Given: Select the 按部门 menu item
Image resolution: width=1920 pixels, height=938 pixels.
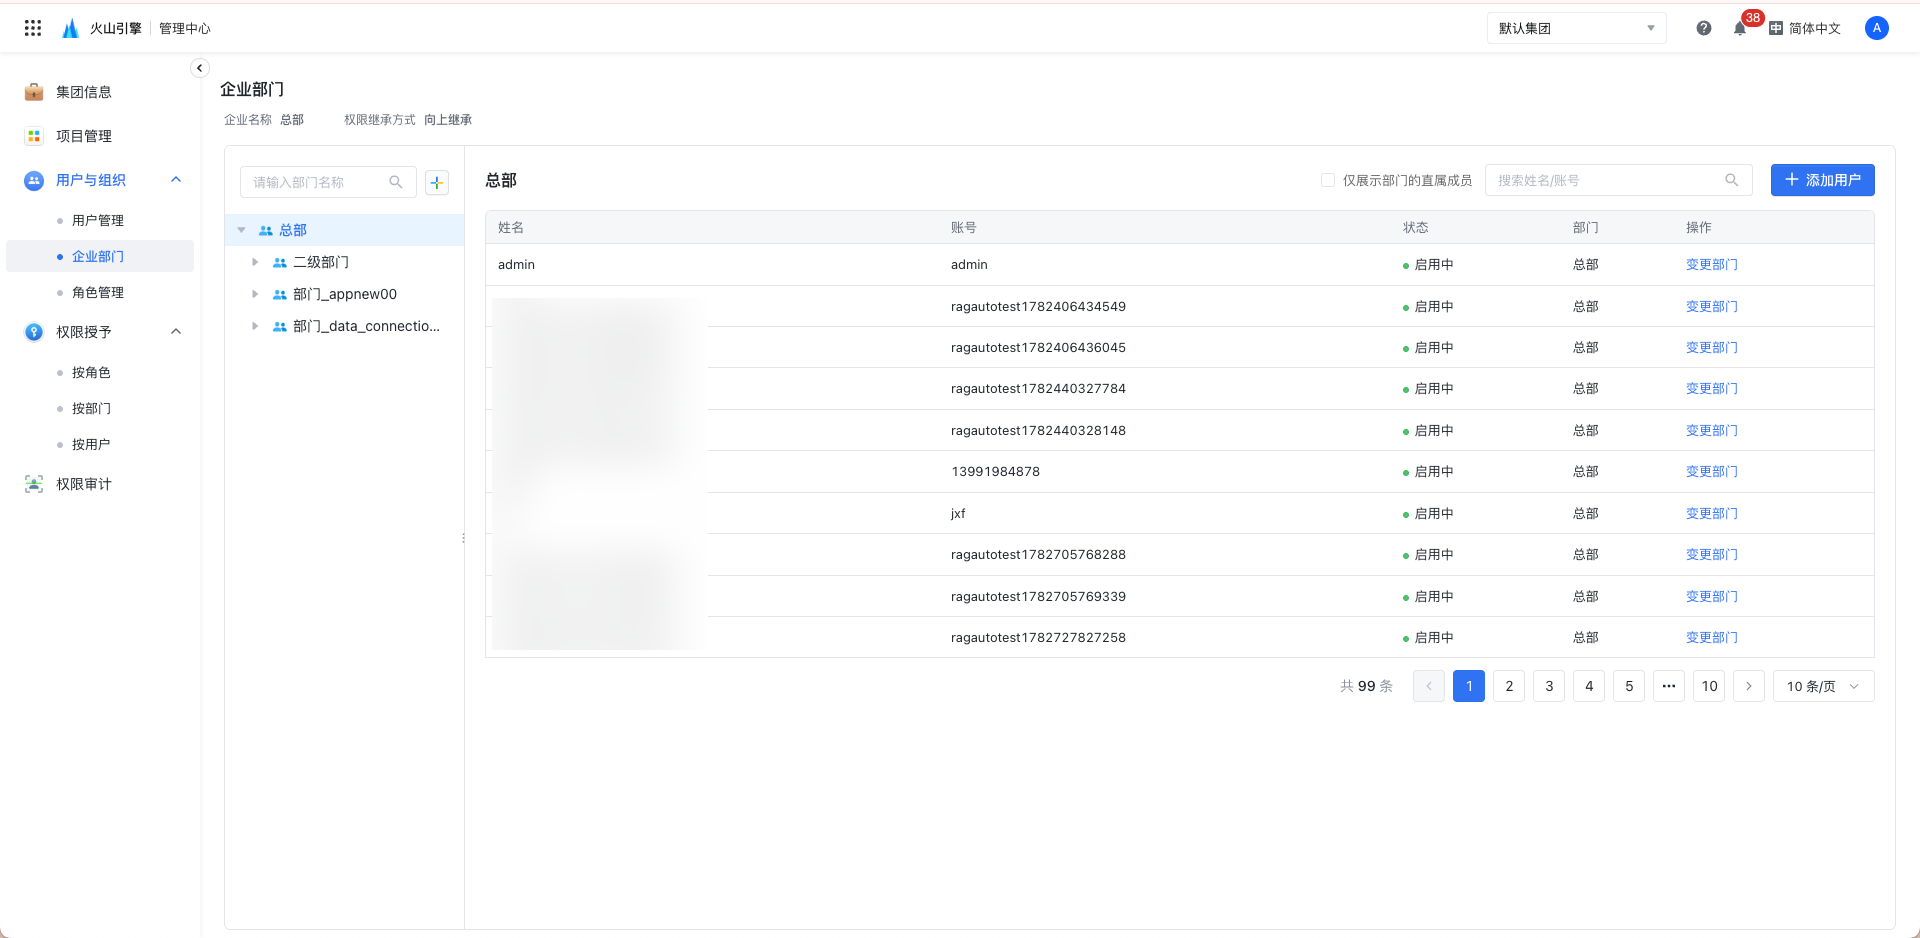Looking at the screenshot, I should (x=92, y=408).
